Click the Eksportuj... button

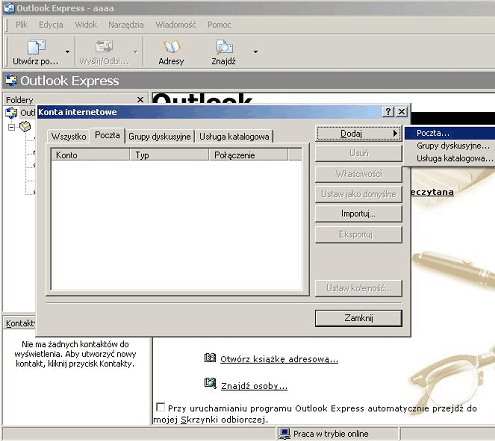point(358,234)
